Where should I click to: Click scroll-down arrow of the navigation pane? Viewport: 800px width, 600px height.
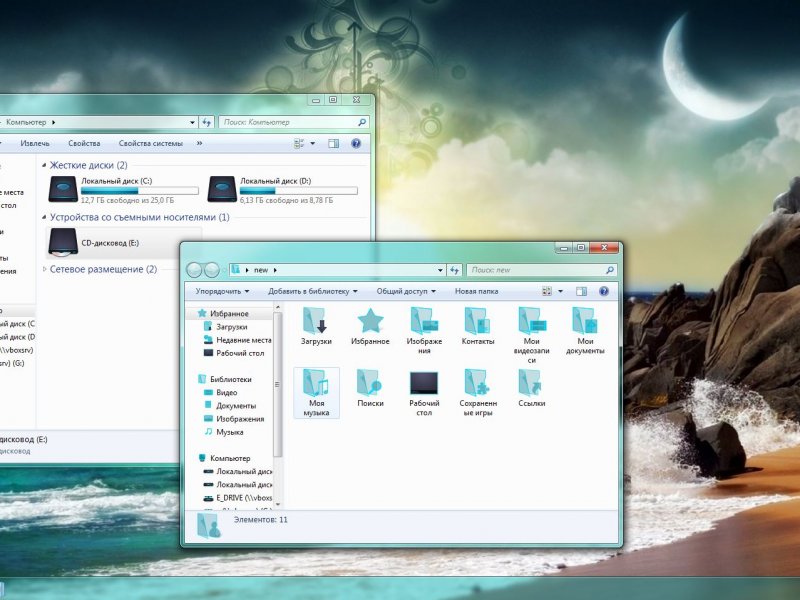pyautogui.click(x=278, y=504)
